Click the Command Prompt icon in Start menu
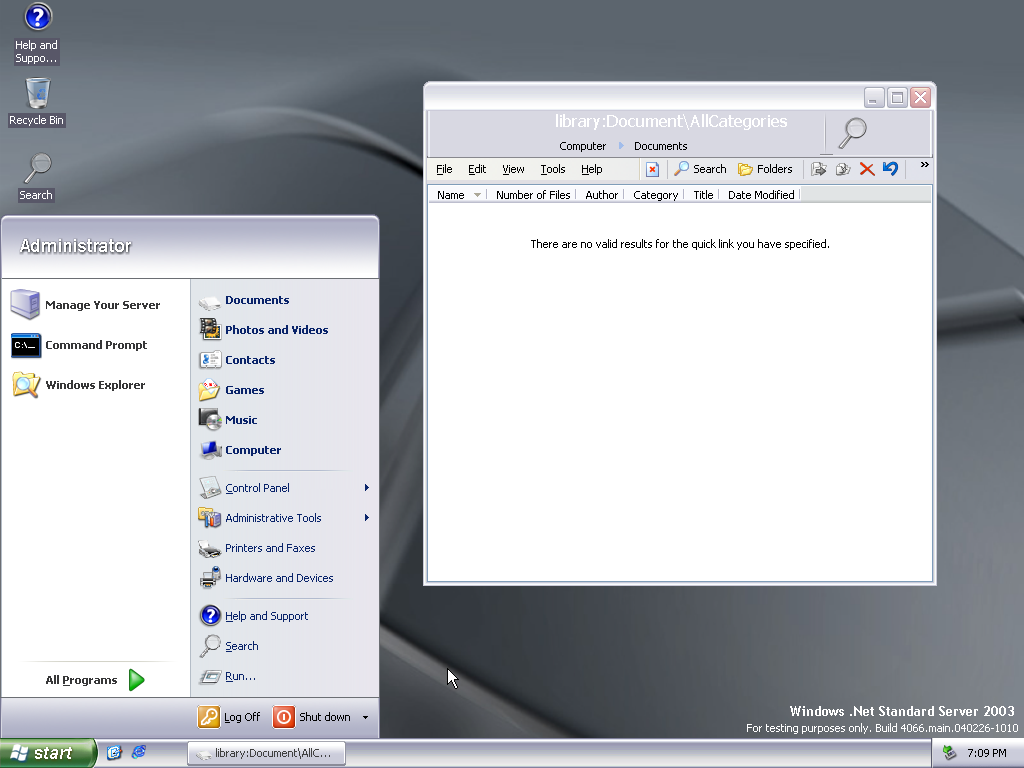 (x=26, y=345)
